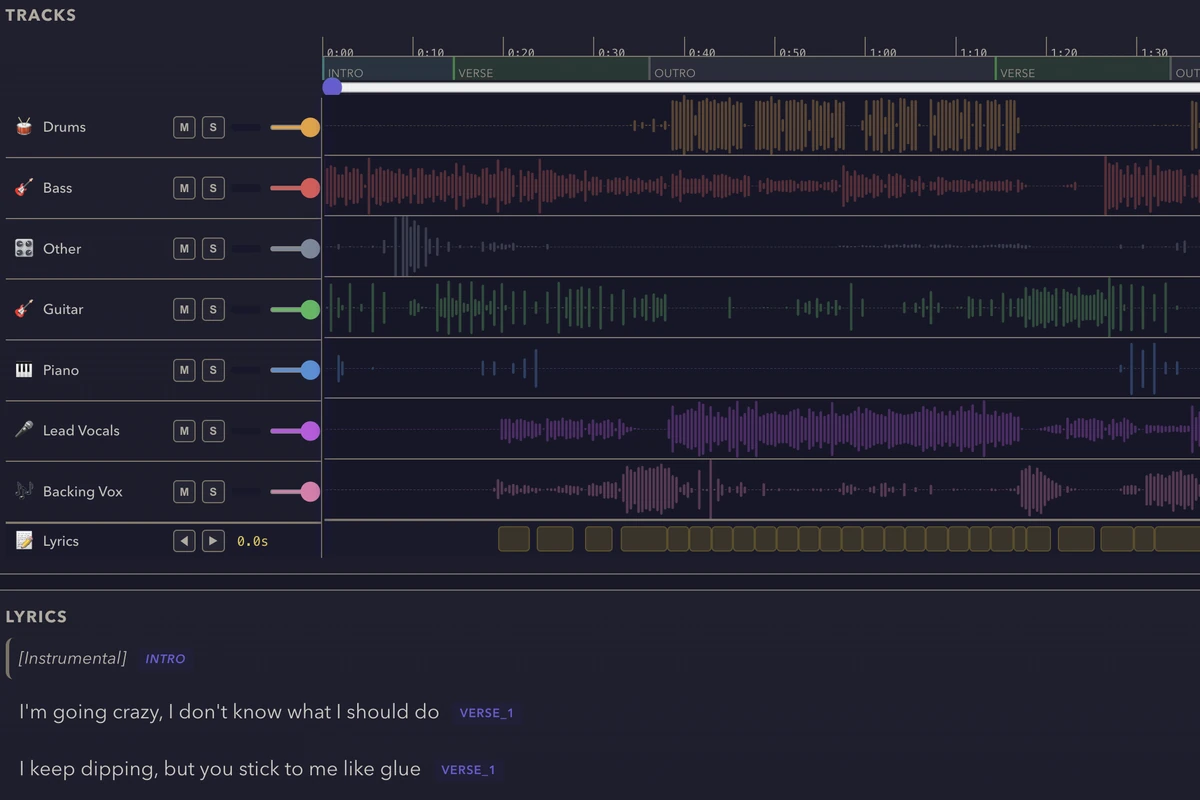Click the Lyrics notepad icon
Screen dimensions: 1200x800
(x=24, y=541)
